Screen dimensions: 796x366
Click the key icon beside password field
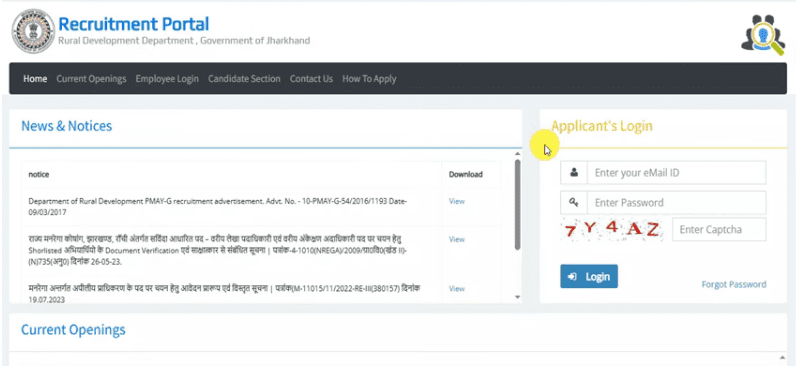point(574,203)
